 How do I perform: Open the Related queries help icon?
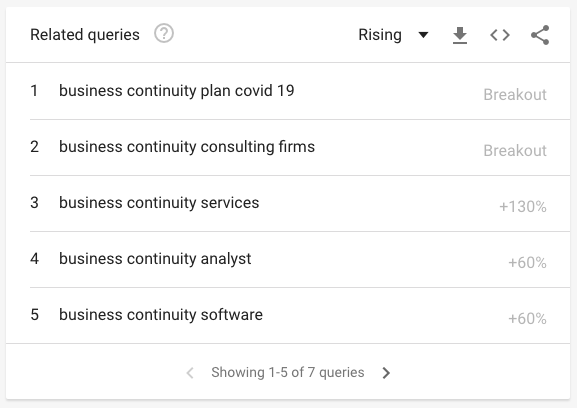(x=164, y=33)
